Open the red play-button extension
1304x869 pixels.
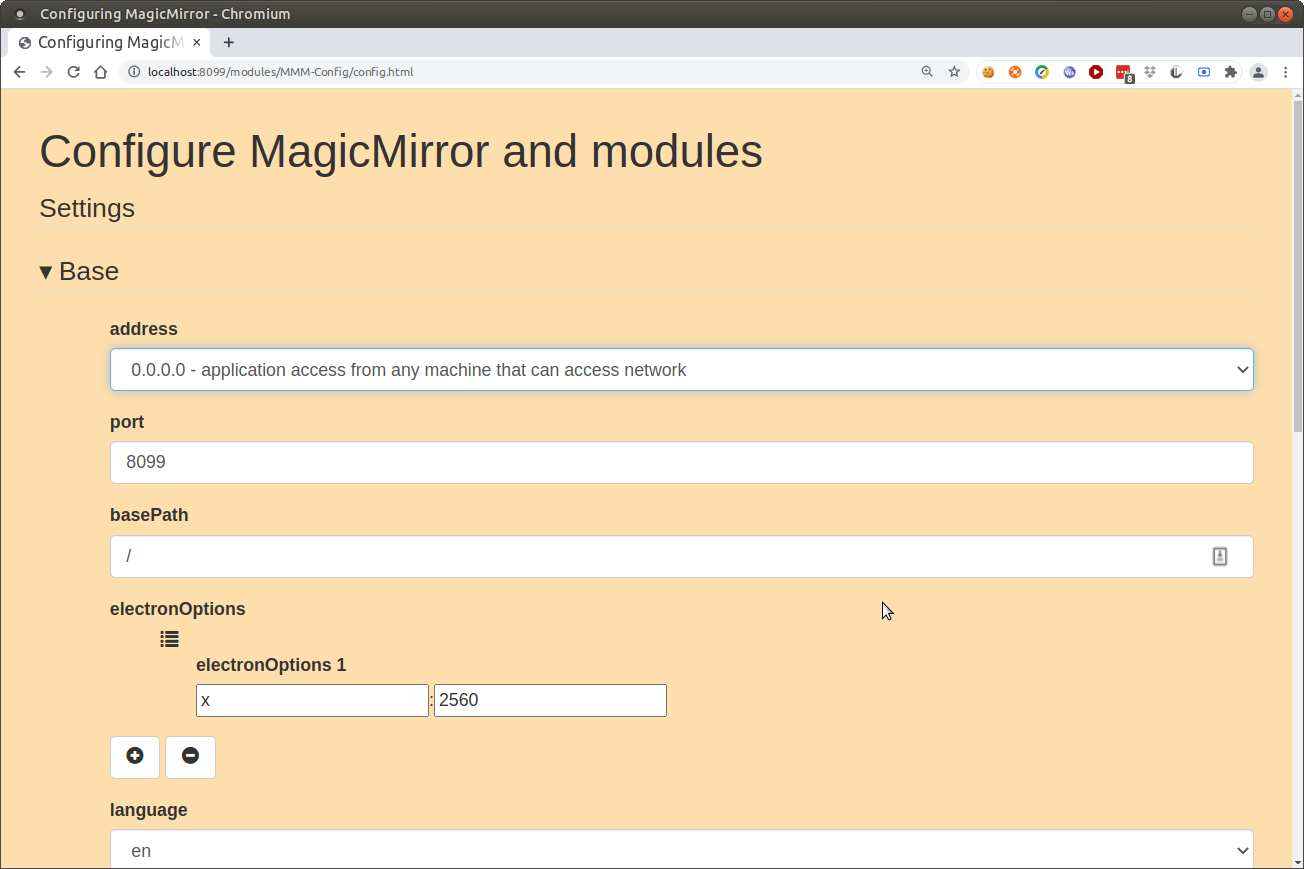(1096, 72)
